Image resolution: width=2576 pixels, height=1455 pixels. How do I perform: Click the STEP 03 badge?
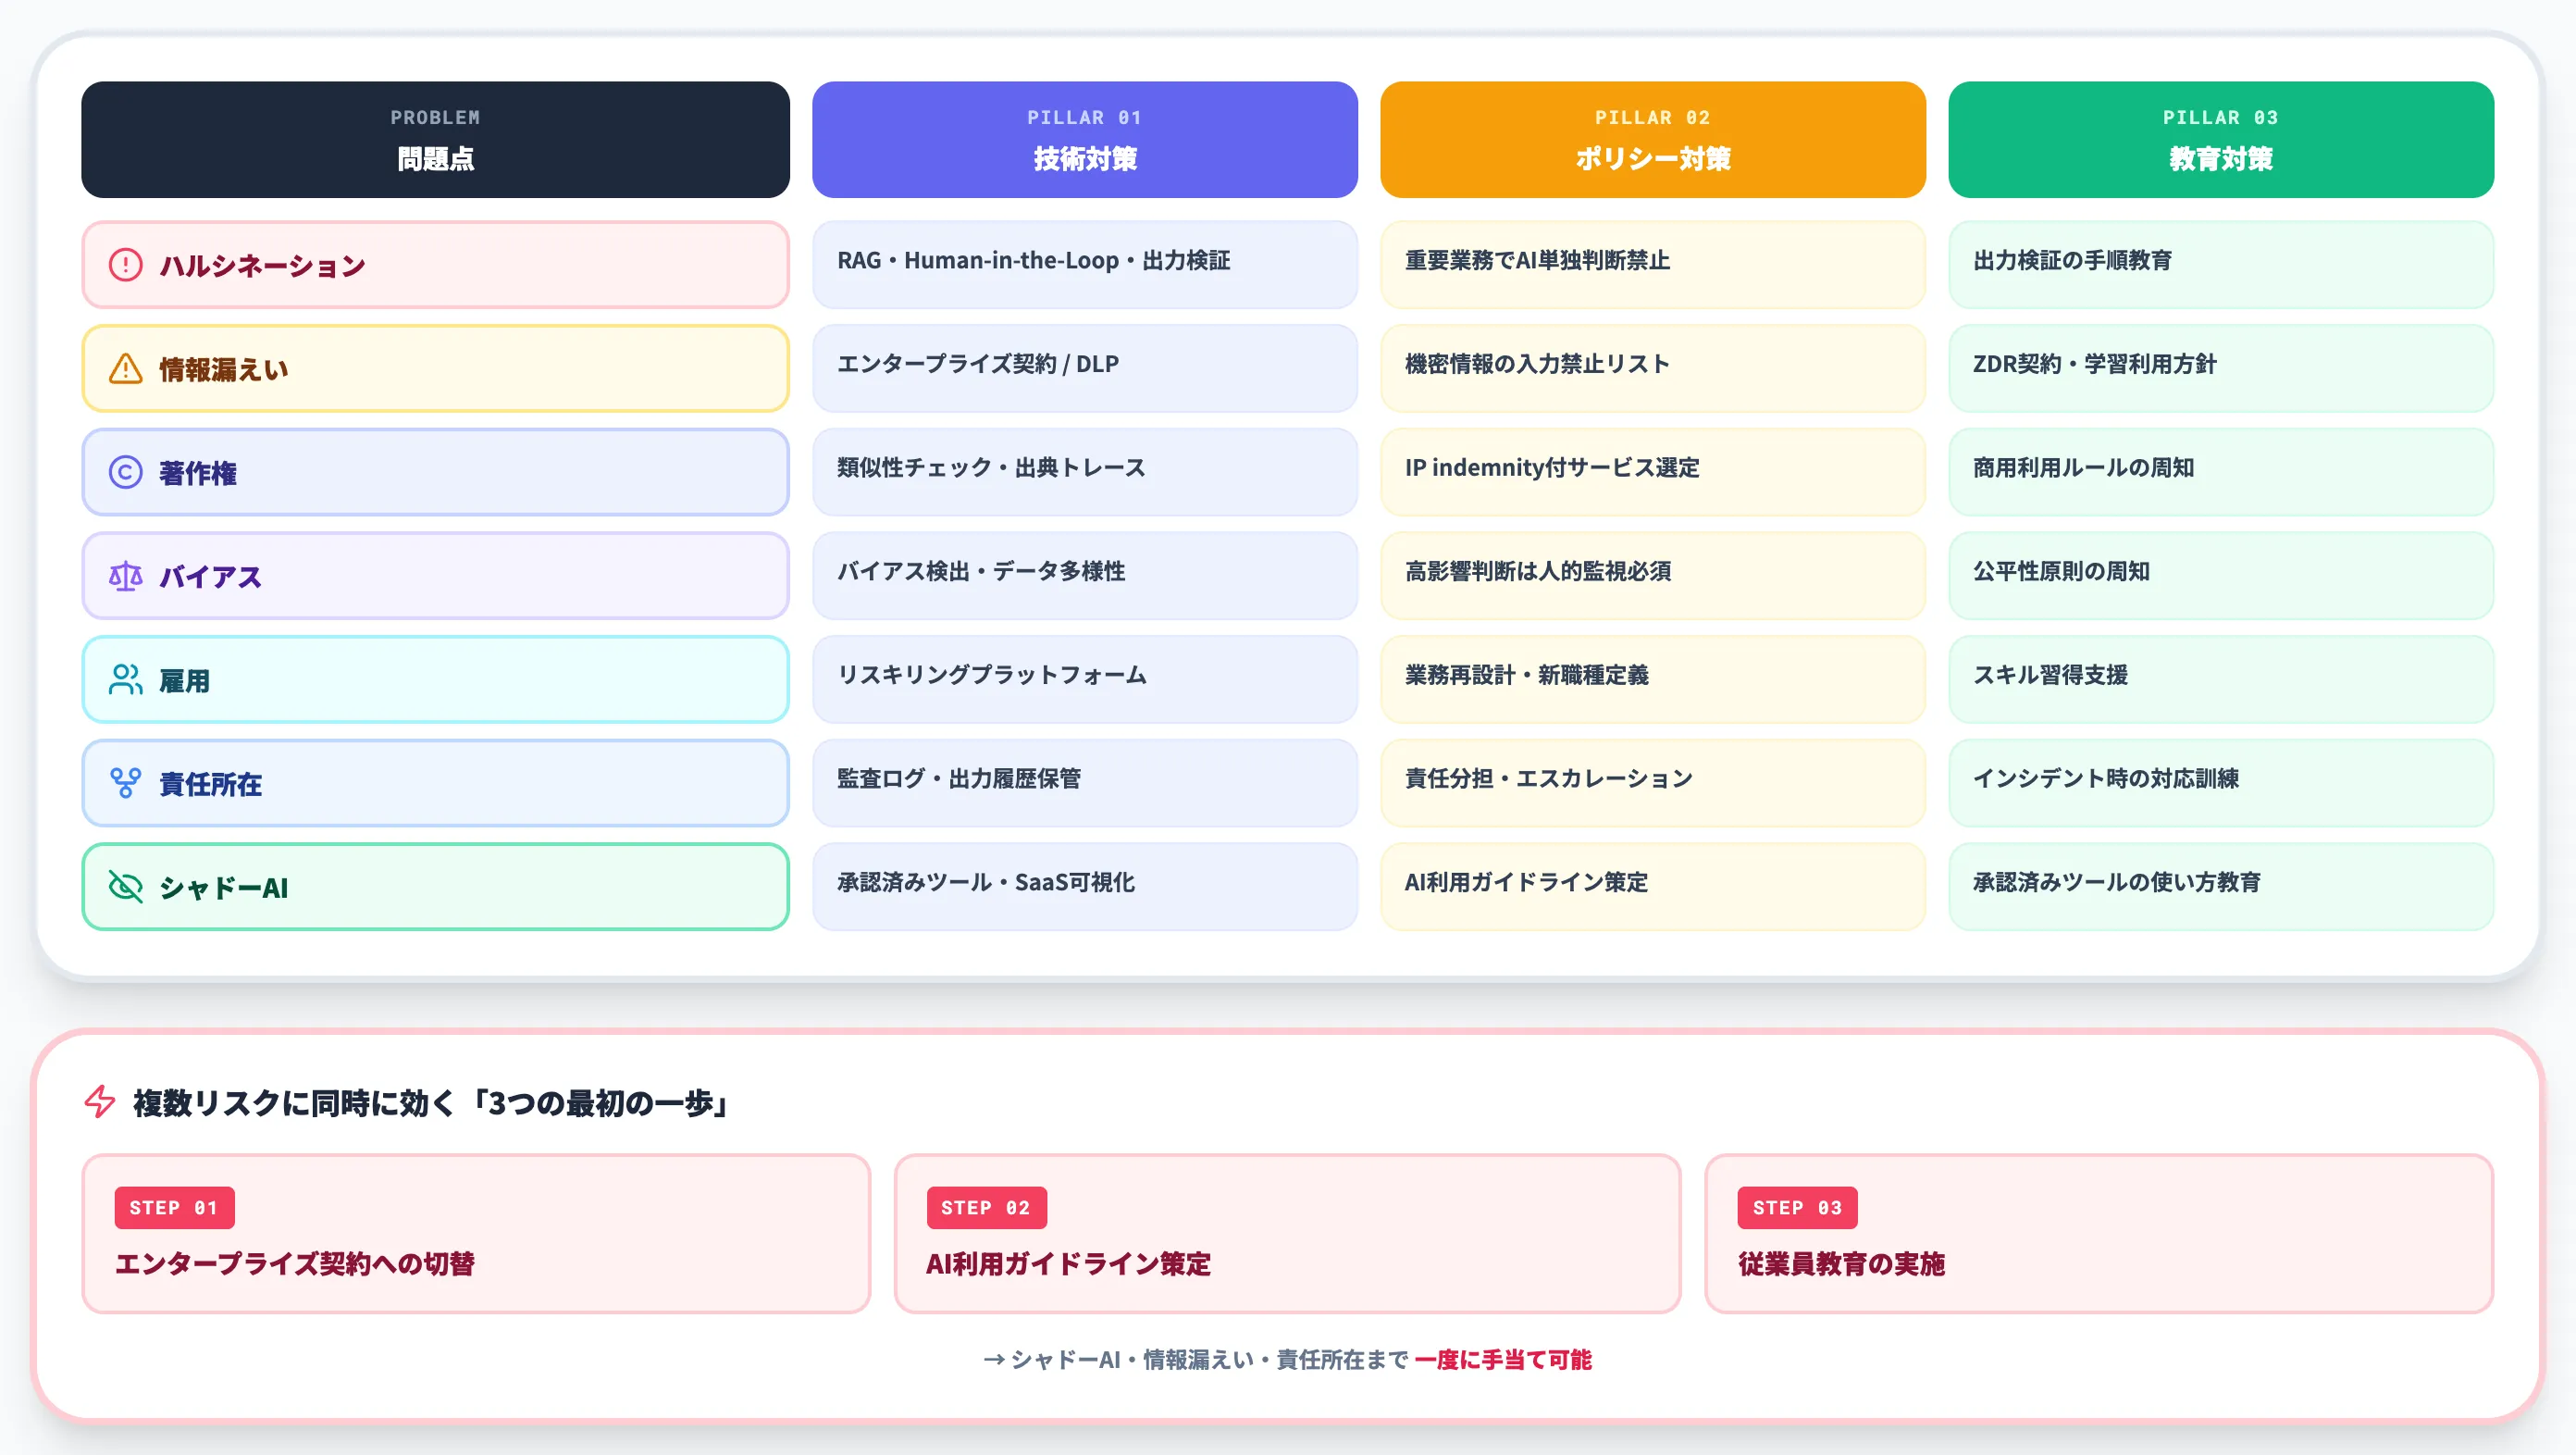pyautogui.click(x=1797, y=1208)
